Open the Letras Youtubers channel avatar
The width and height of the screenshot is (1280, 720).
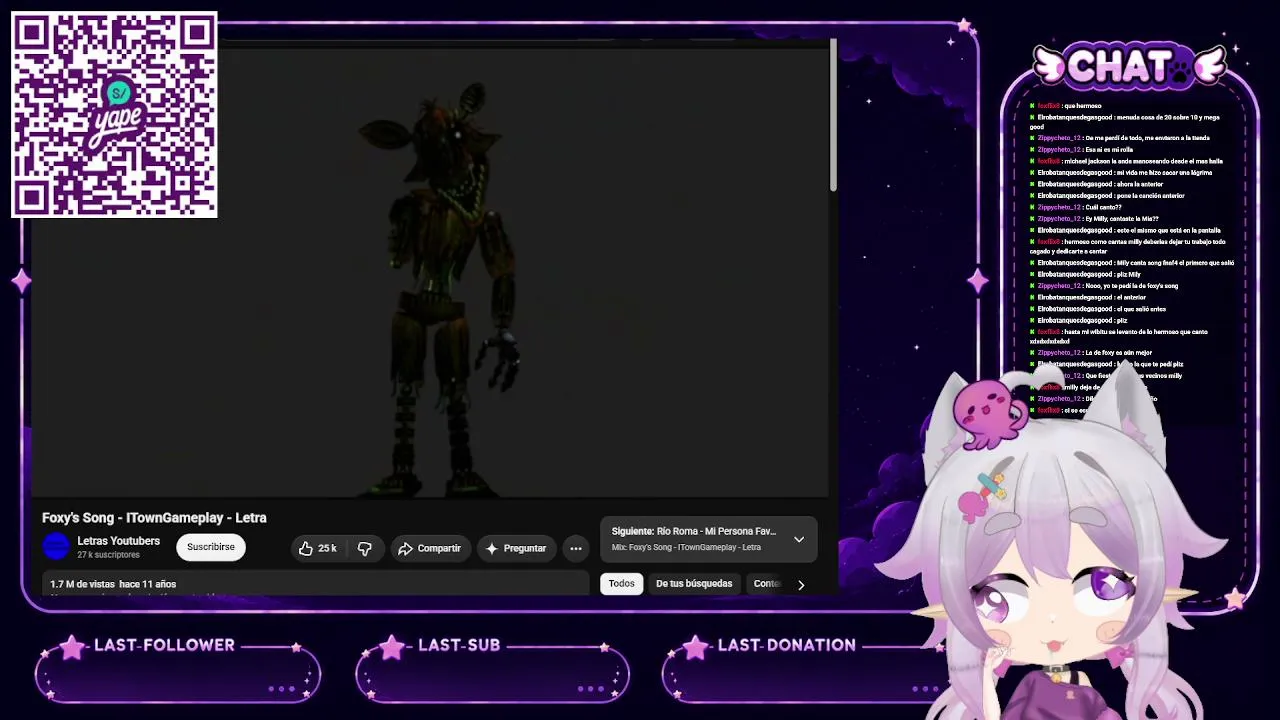[x=56, y=546]
